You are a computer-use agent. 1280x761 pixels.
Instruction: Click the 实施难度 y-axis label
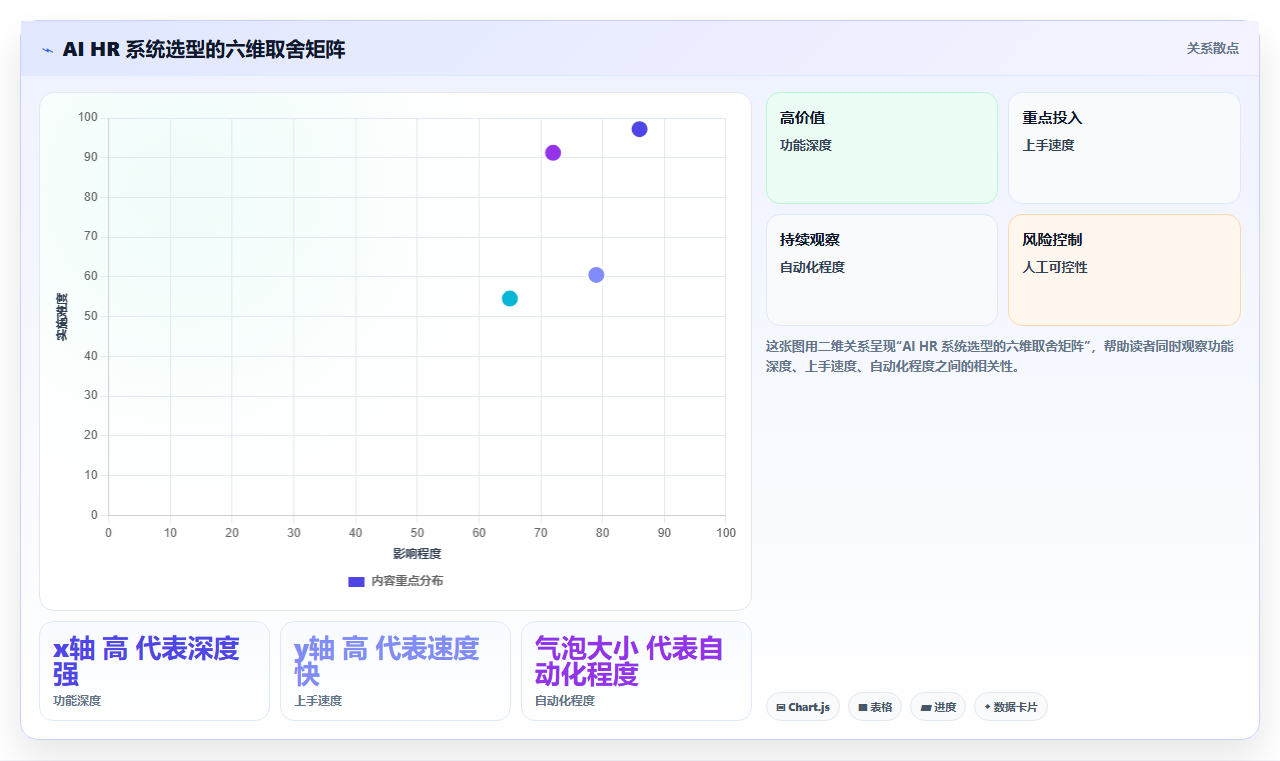click(61, 317)
